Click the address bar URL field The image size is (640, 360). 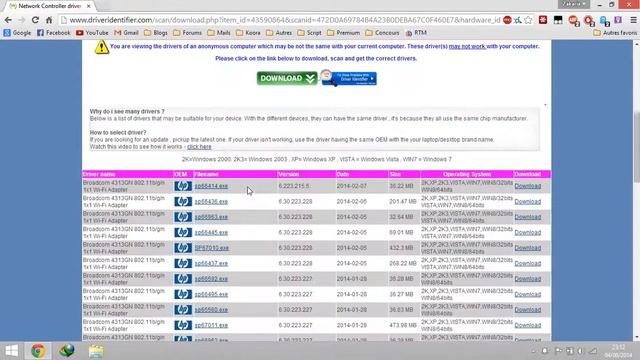pyautogui.click(x=286, y=20)
